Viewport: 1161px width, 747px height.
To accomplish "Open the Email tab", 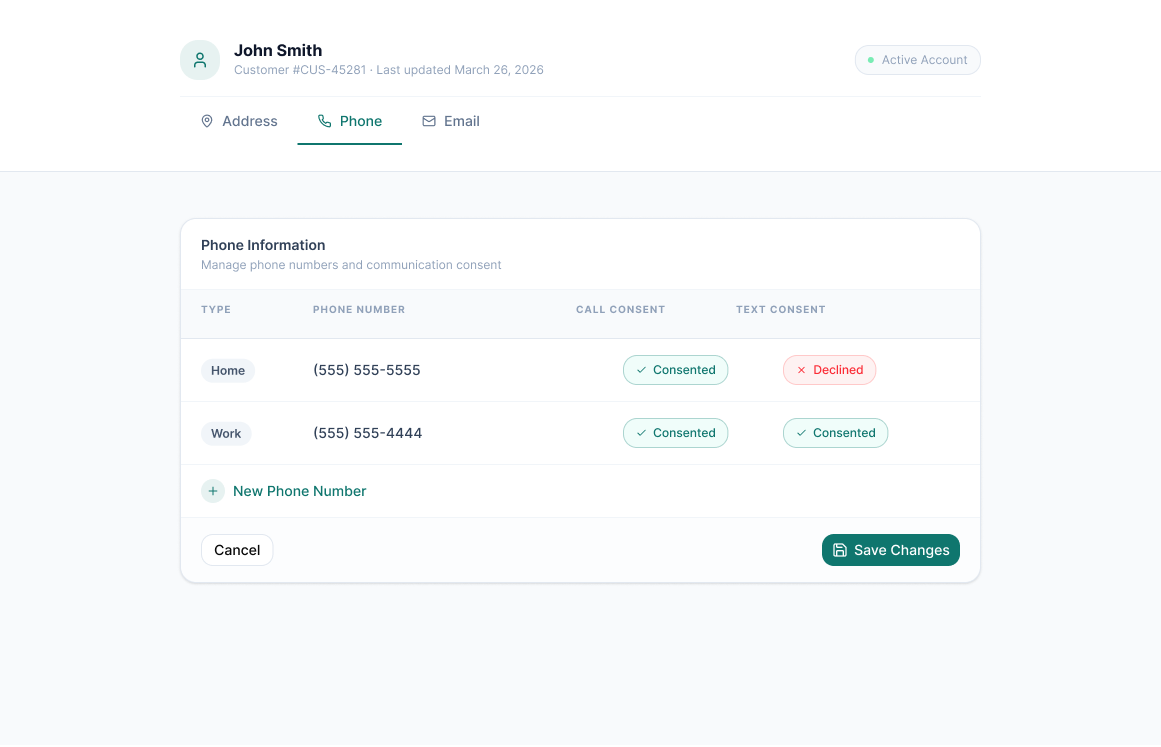I will tap(451, 121).
